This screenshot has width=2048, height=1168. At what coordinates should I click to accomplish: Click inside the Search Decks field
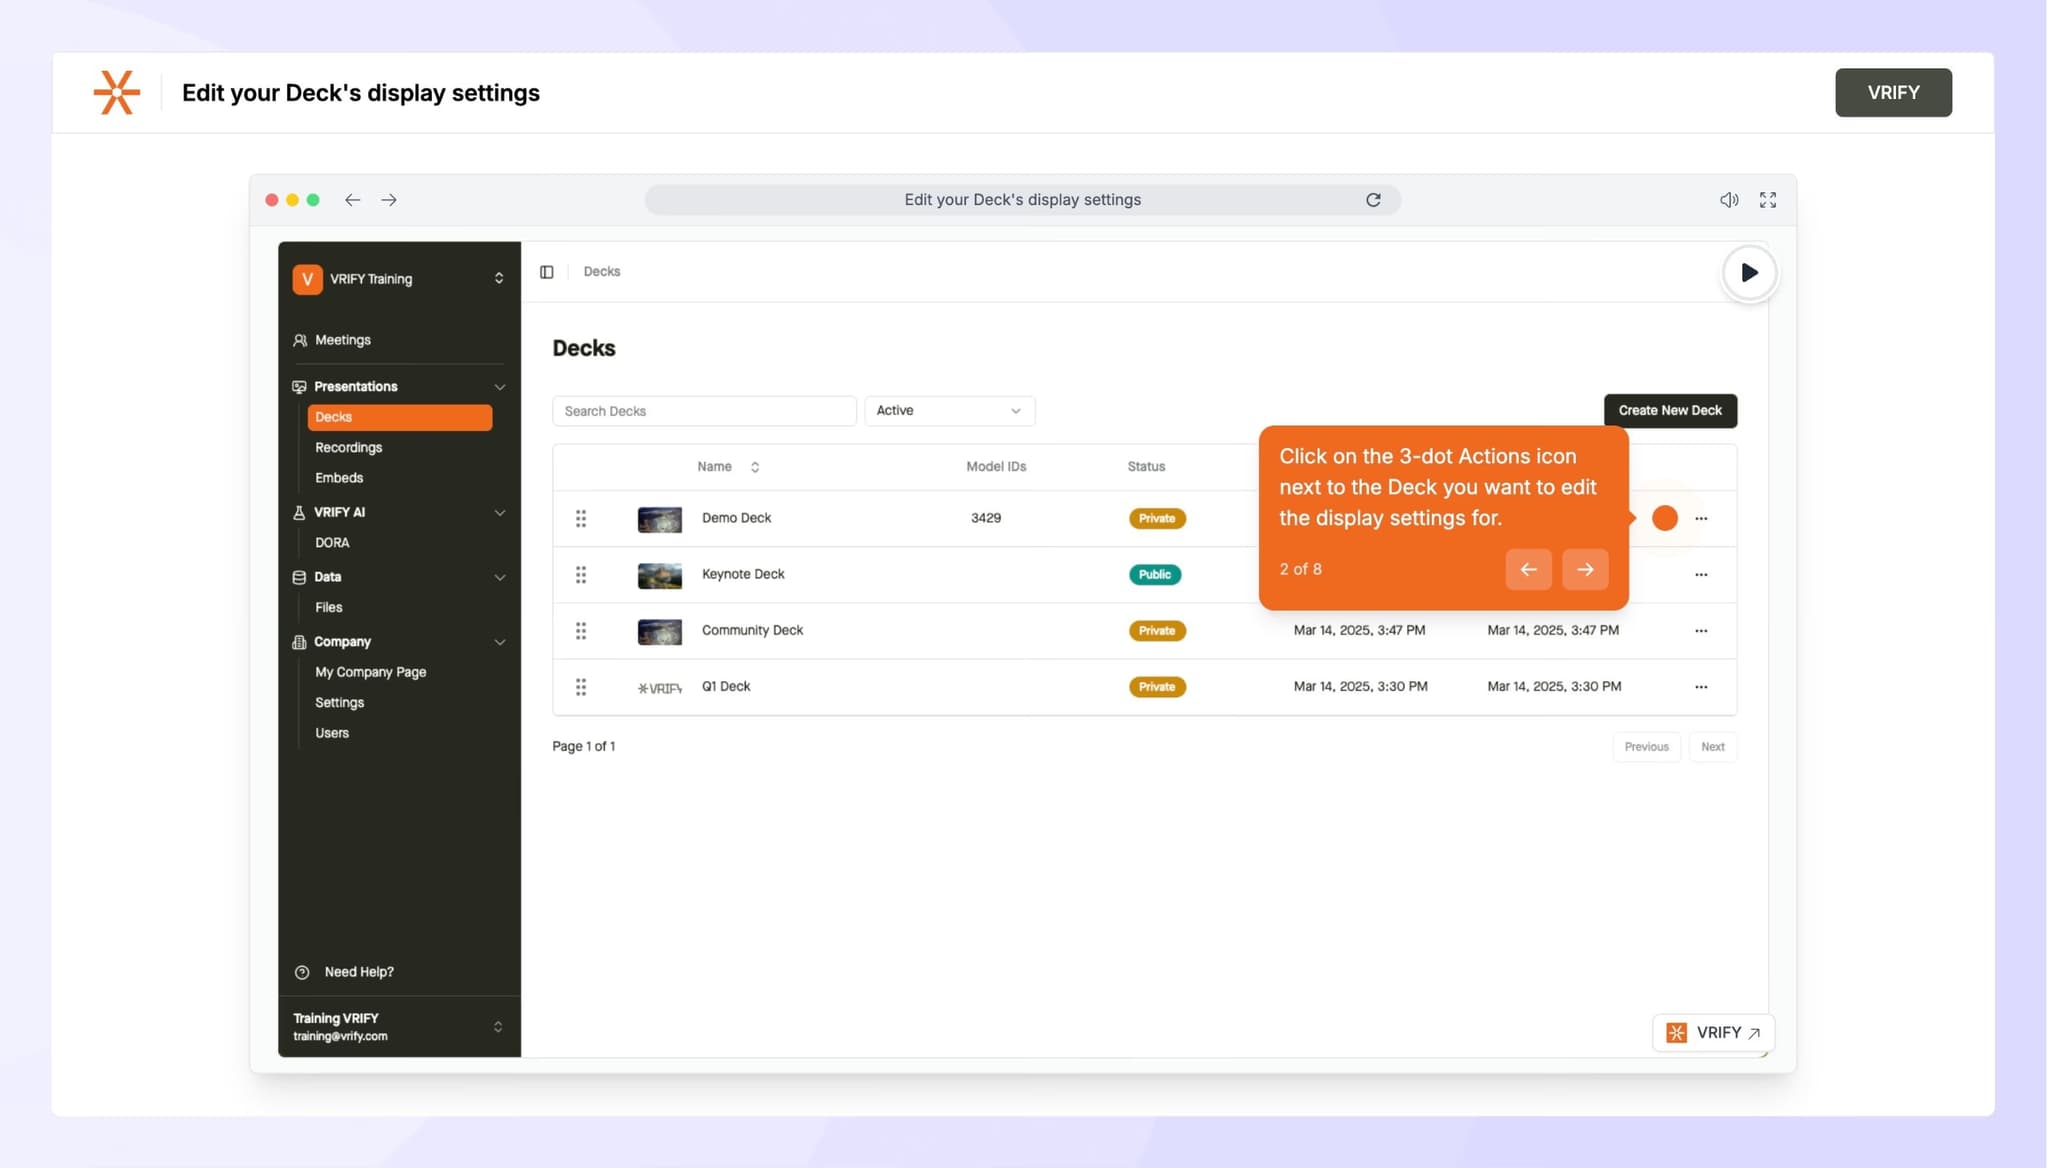pyautogui.click(x=704, y=410)
